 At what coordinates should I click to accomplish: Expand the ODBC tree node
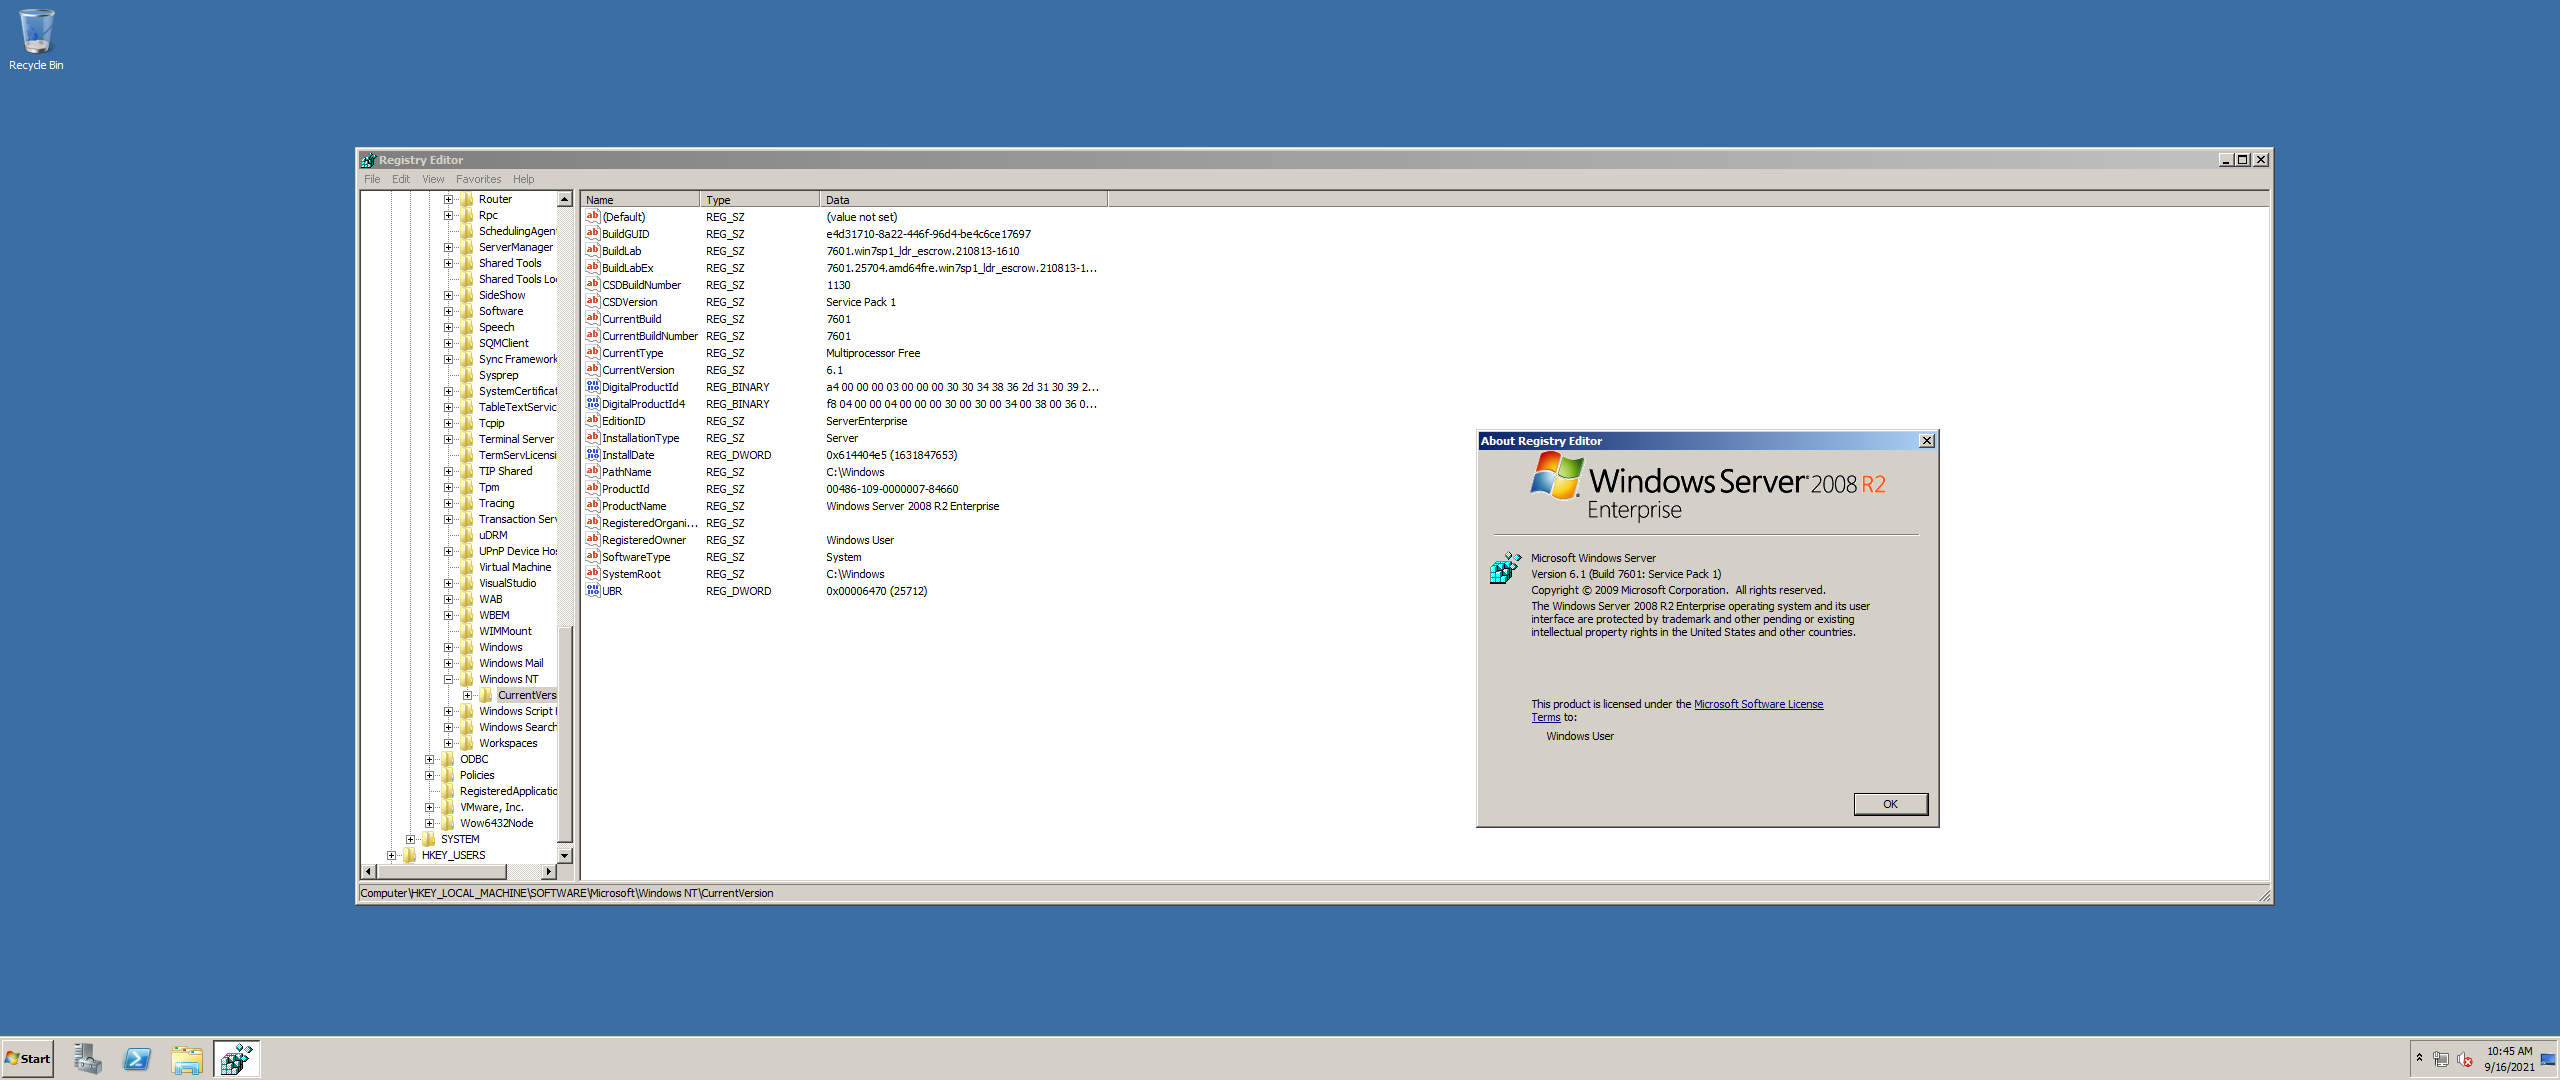[x=429, y=759]
